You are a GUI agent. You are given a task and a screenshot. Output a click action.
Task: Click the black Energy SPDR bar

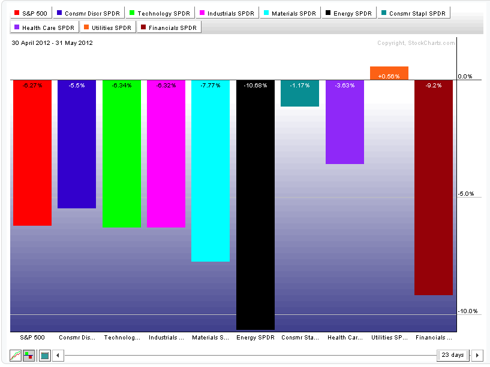tap(255, 205)
